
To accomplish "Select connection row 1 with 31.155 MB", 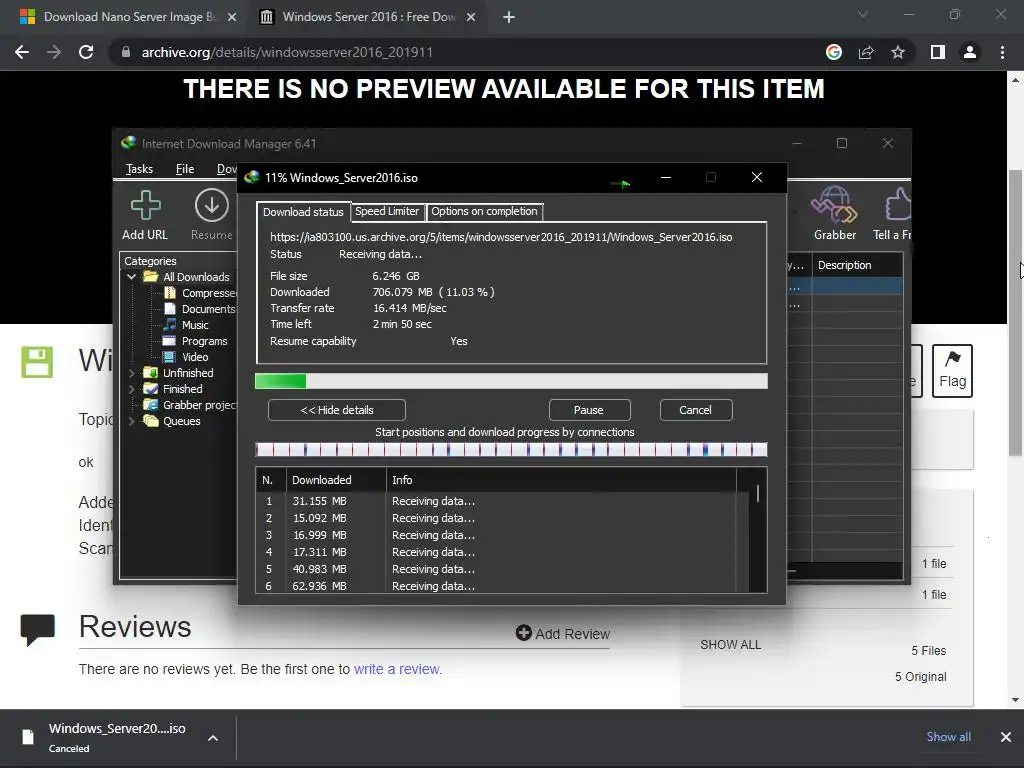I will point(496,501).
